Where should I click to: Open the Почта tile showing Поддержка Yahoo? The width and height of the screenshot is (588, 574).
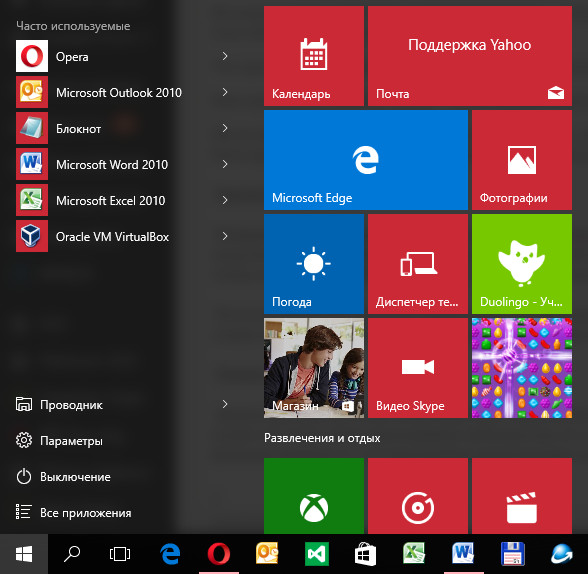click(470, 56)
